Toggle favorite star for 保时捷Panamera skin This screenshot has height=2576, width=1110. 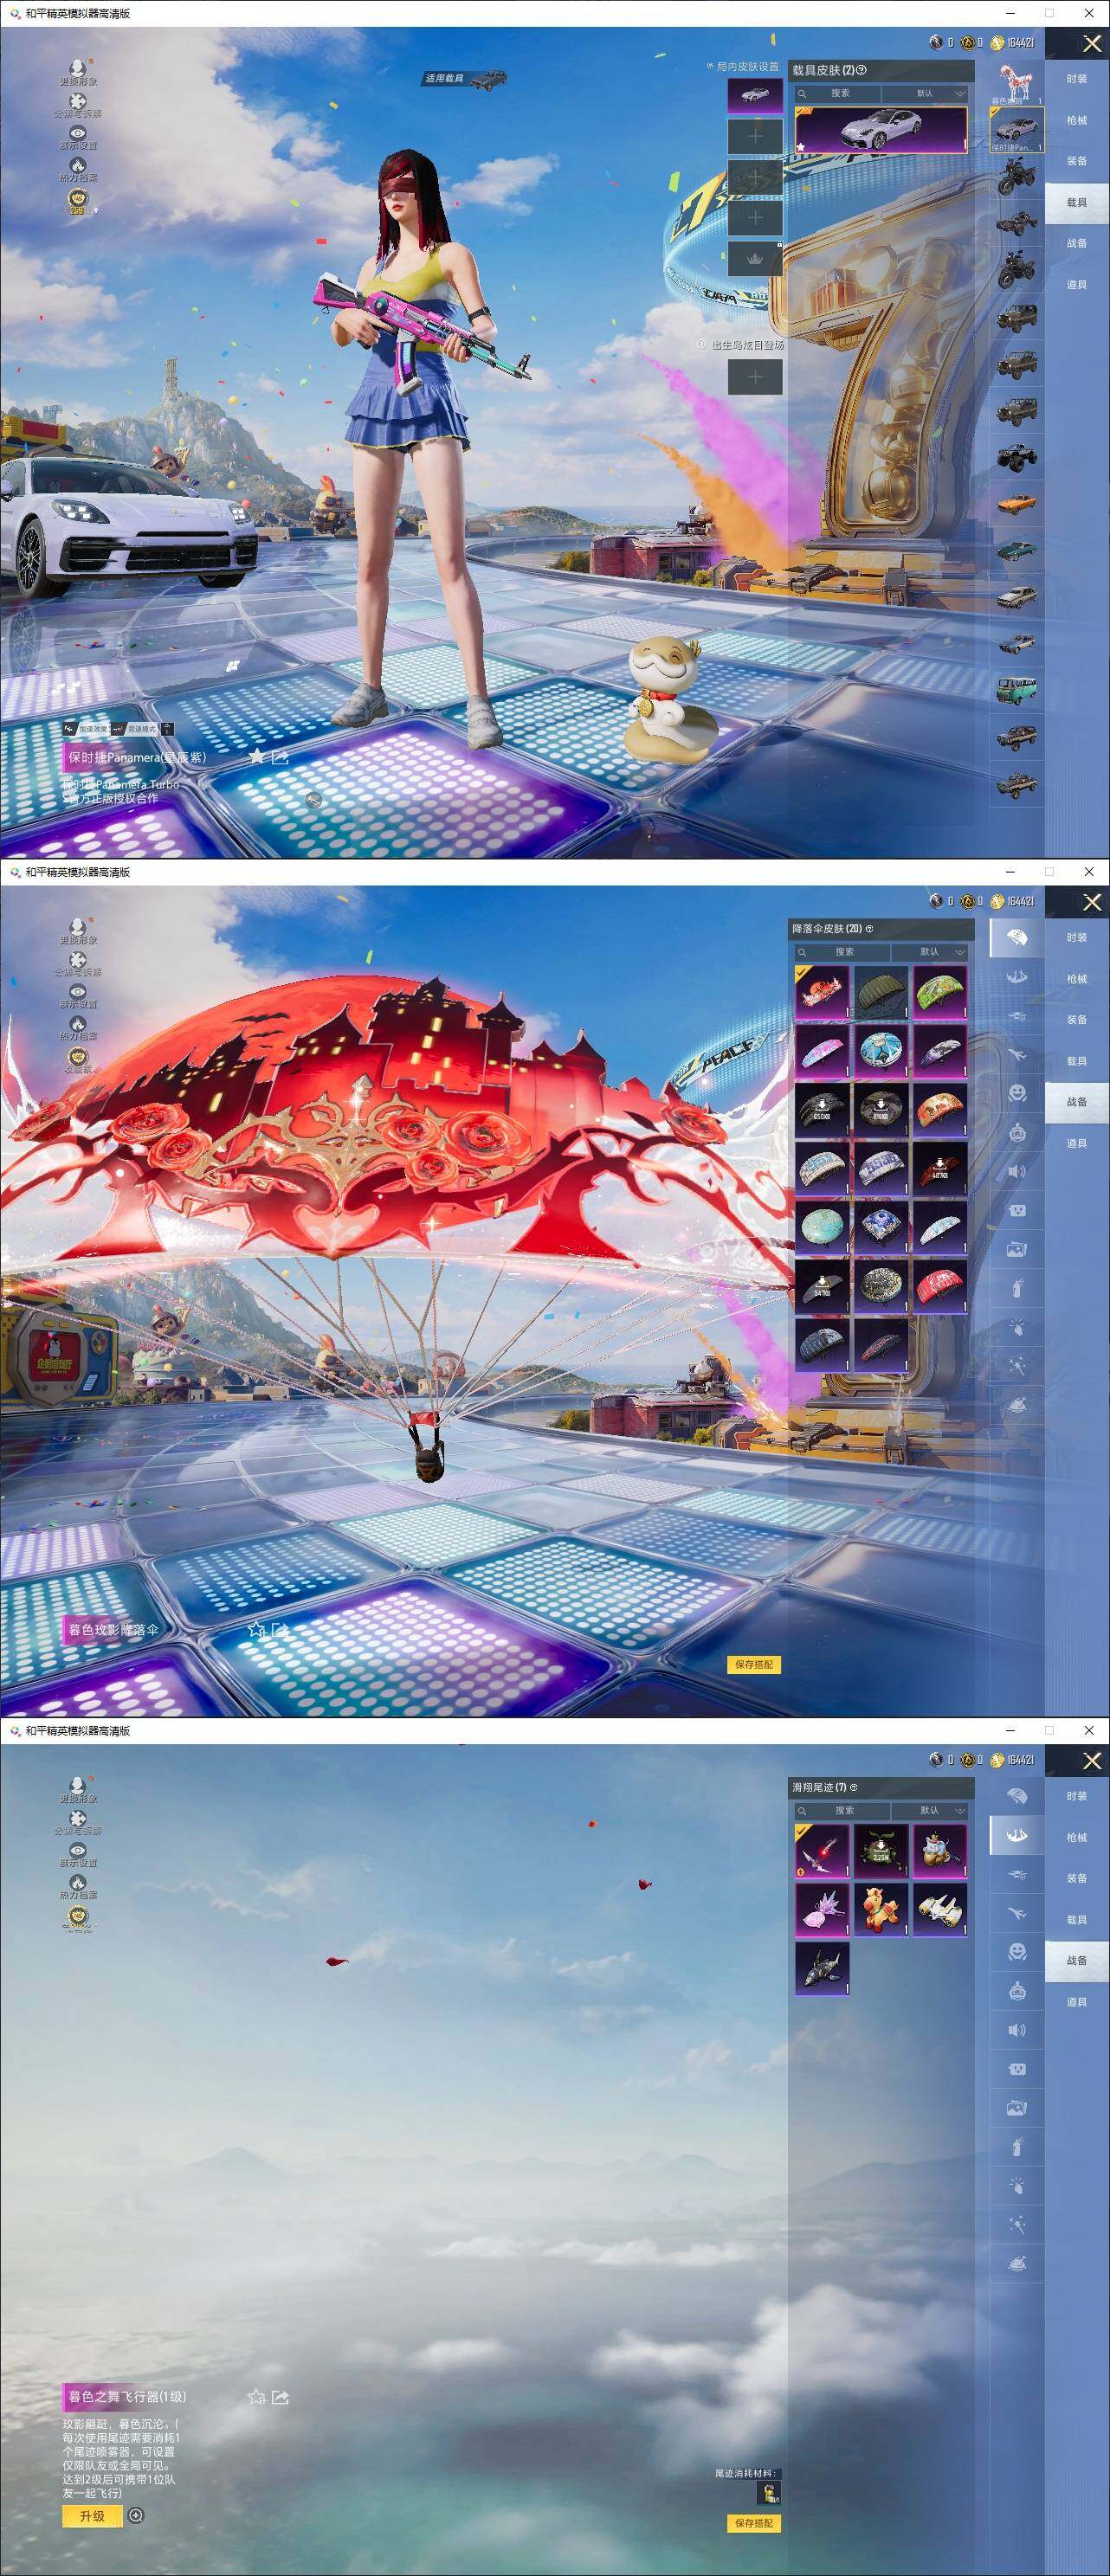257,757
